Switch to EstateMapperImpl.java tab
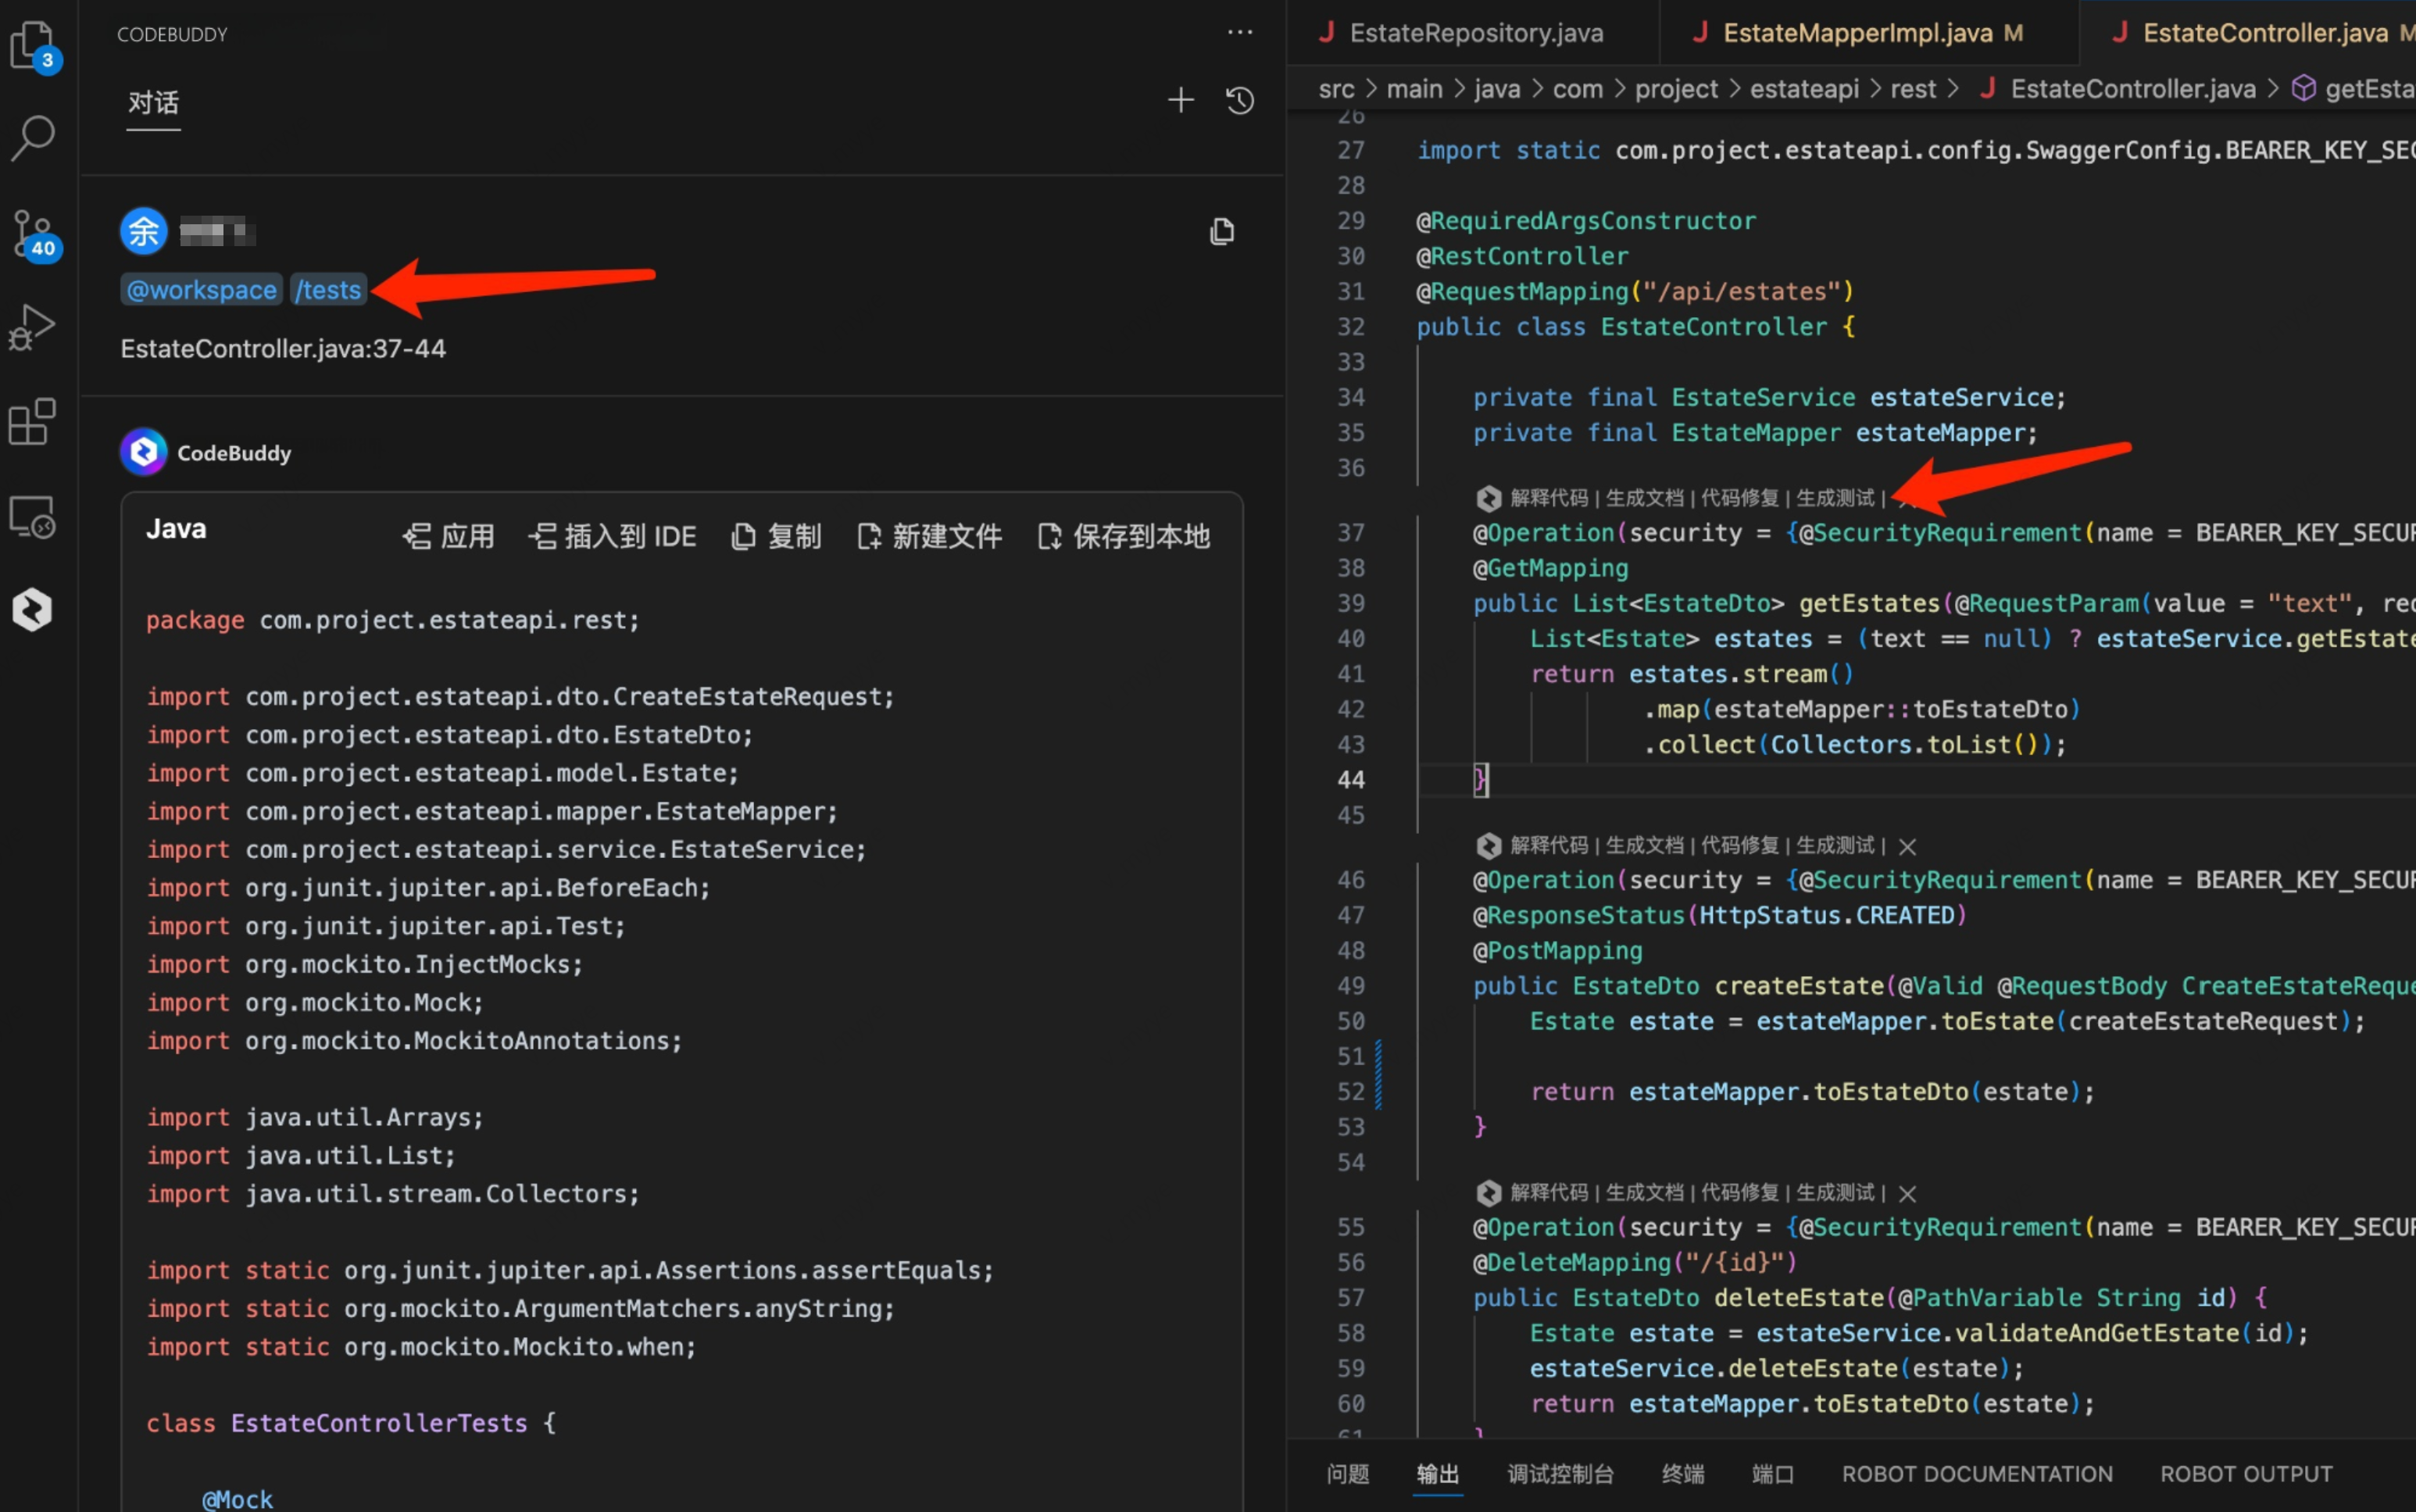 [x=1857, y=33]
